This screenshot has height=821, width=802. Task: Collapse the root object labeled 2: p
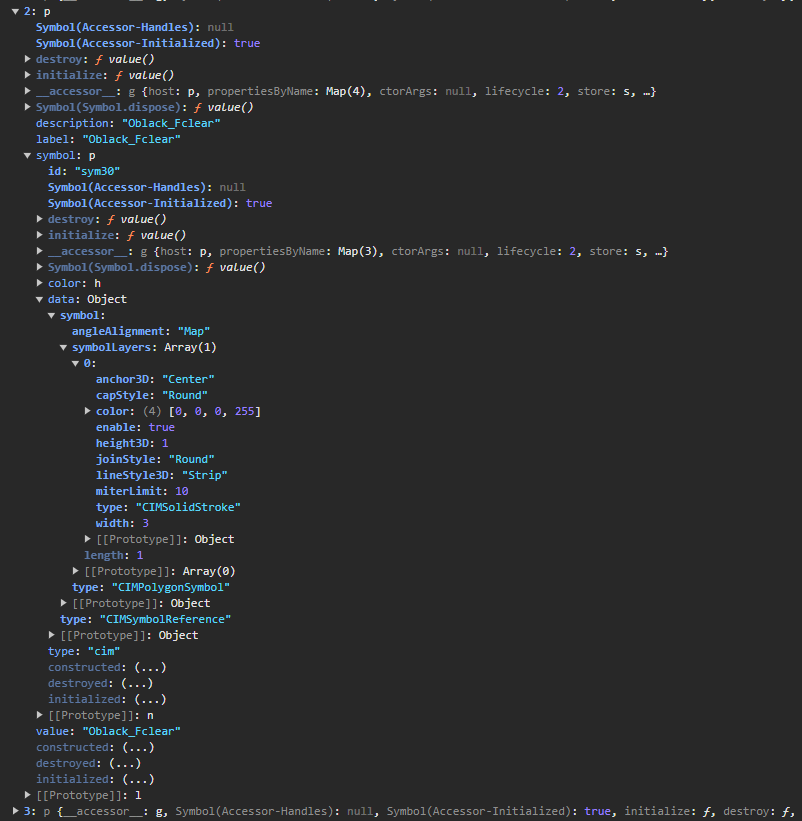(x=16, y=11)
